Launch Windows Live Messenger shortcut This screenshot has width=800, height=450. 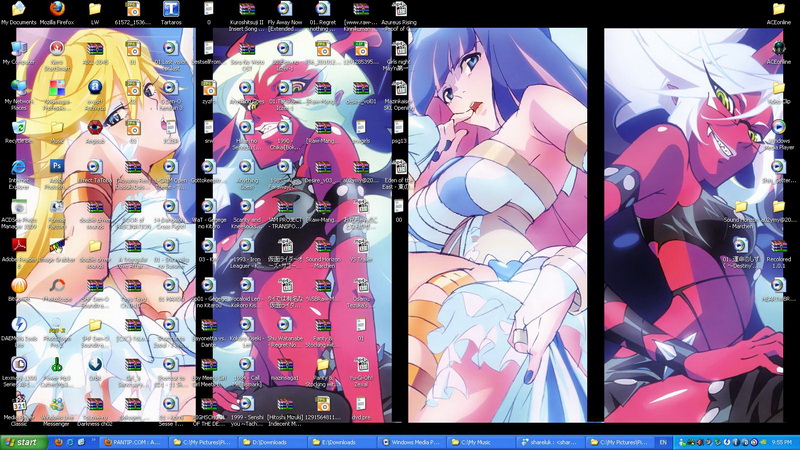tap(57, 412)
